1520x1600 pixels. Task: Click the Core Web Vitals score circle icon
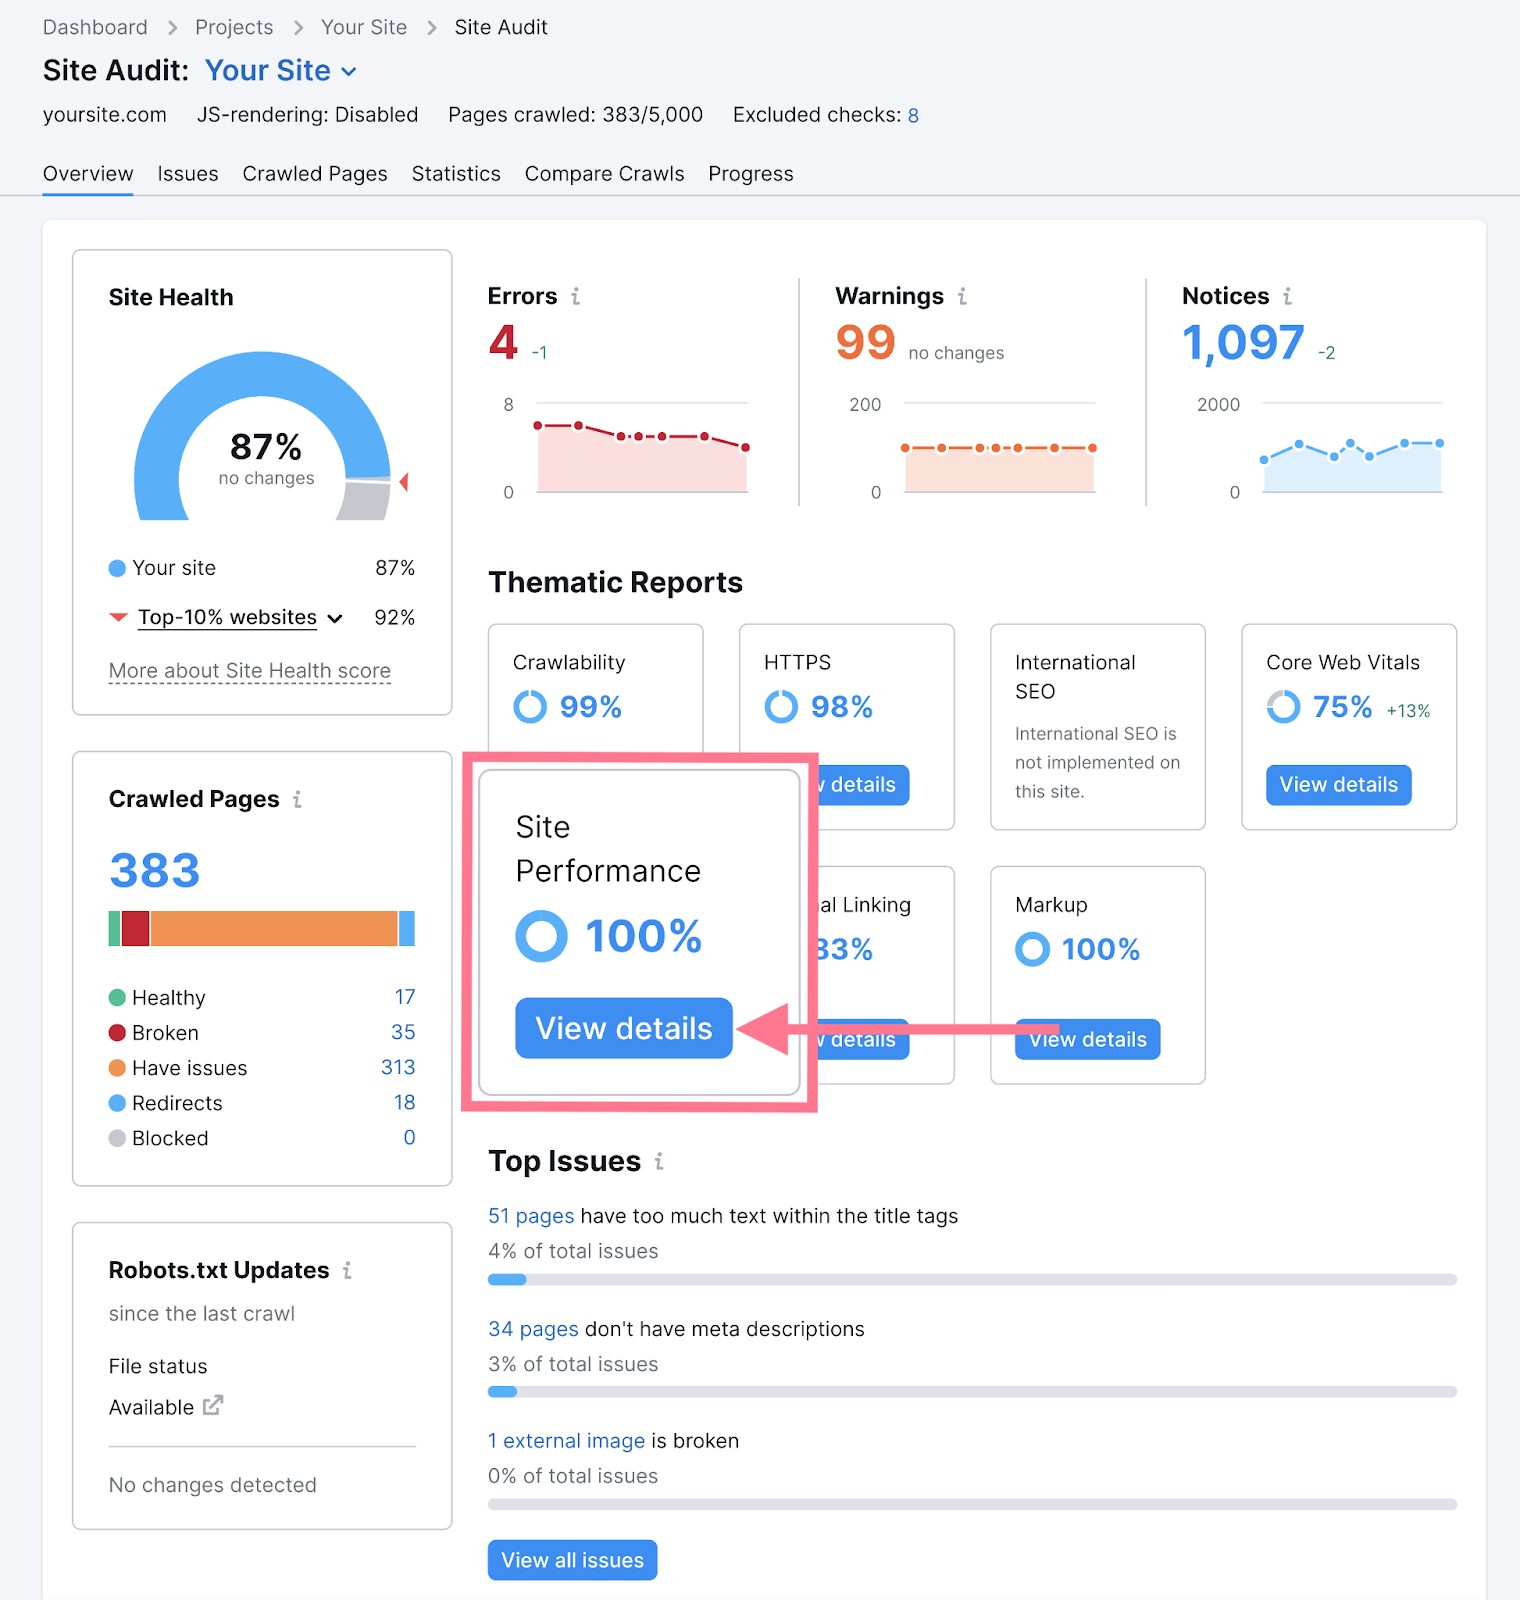pyautogui.click(x=1283, y=707)
